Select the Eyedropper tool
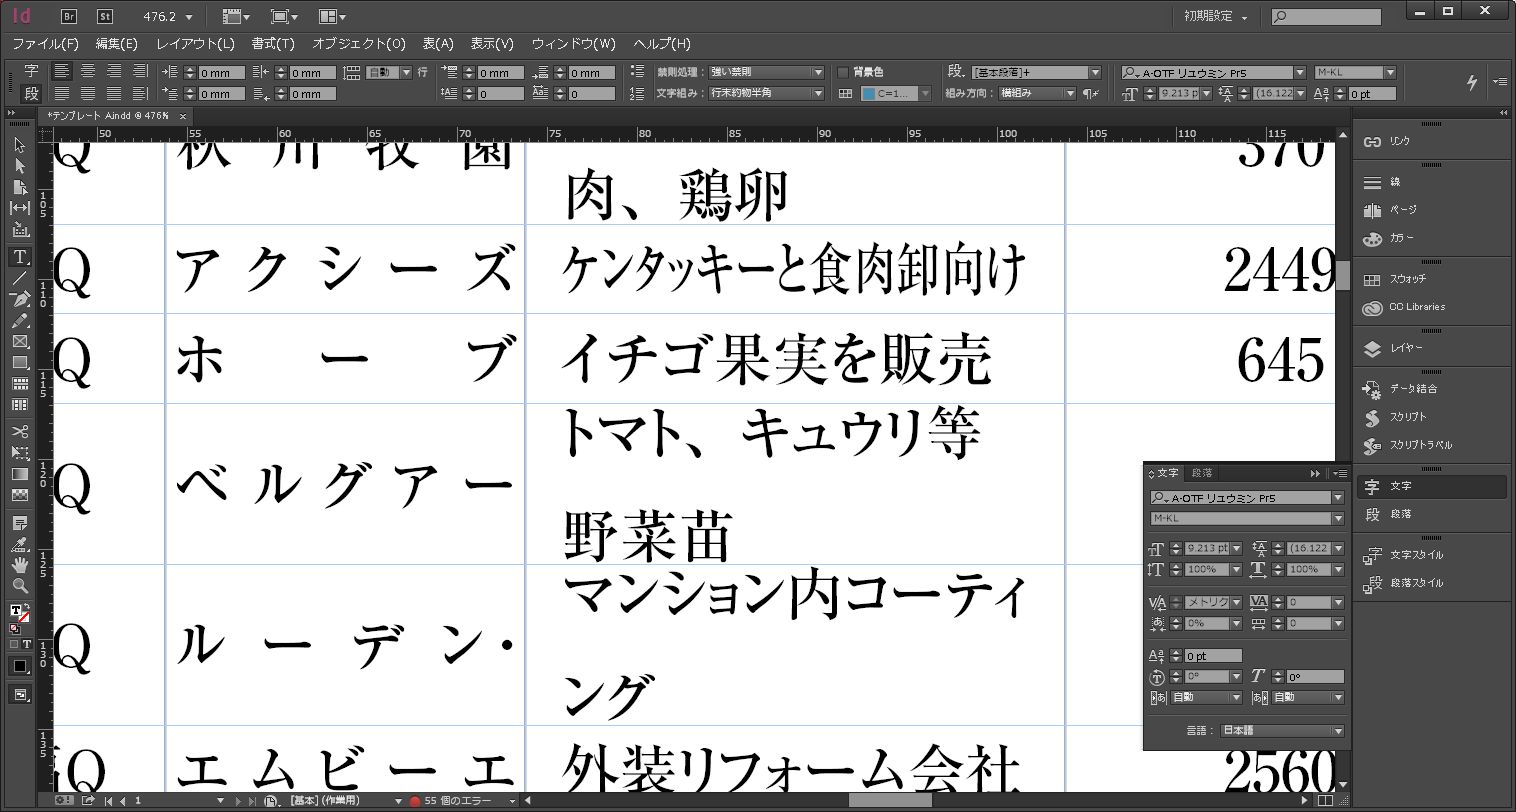Image resolution: width=1516 pixels, height=812 pixels. [19, 544]
